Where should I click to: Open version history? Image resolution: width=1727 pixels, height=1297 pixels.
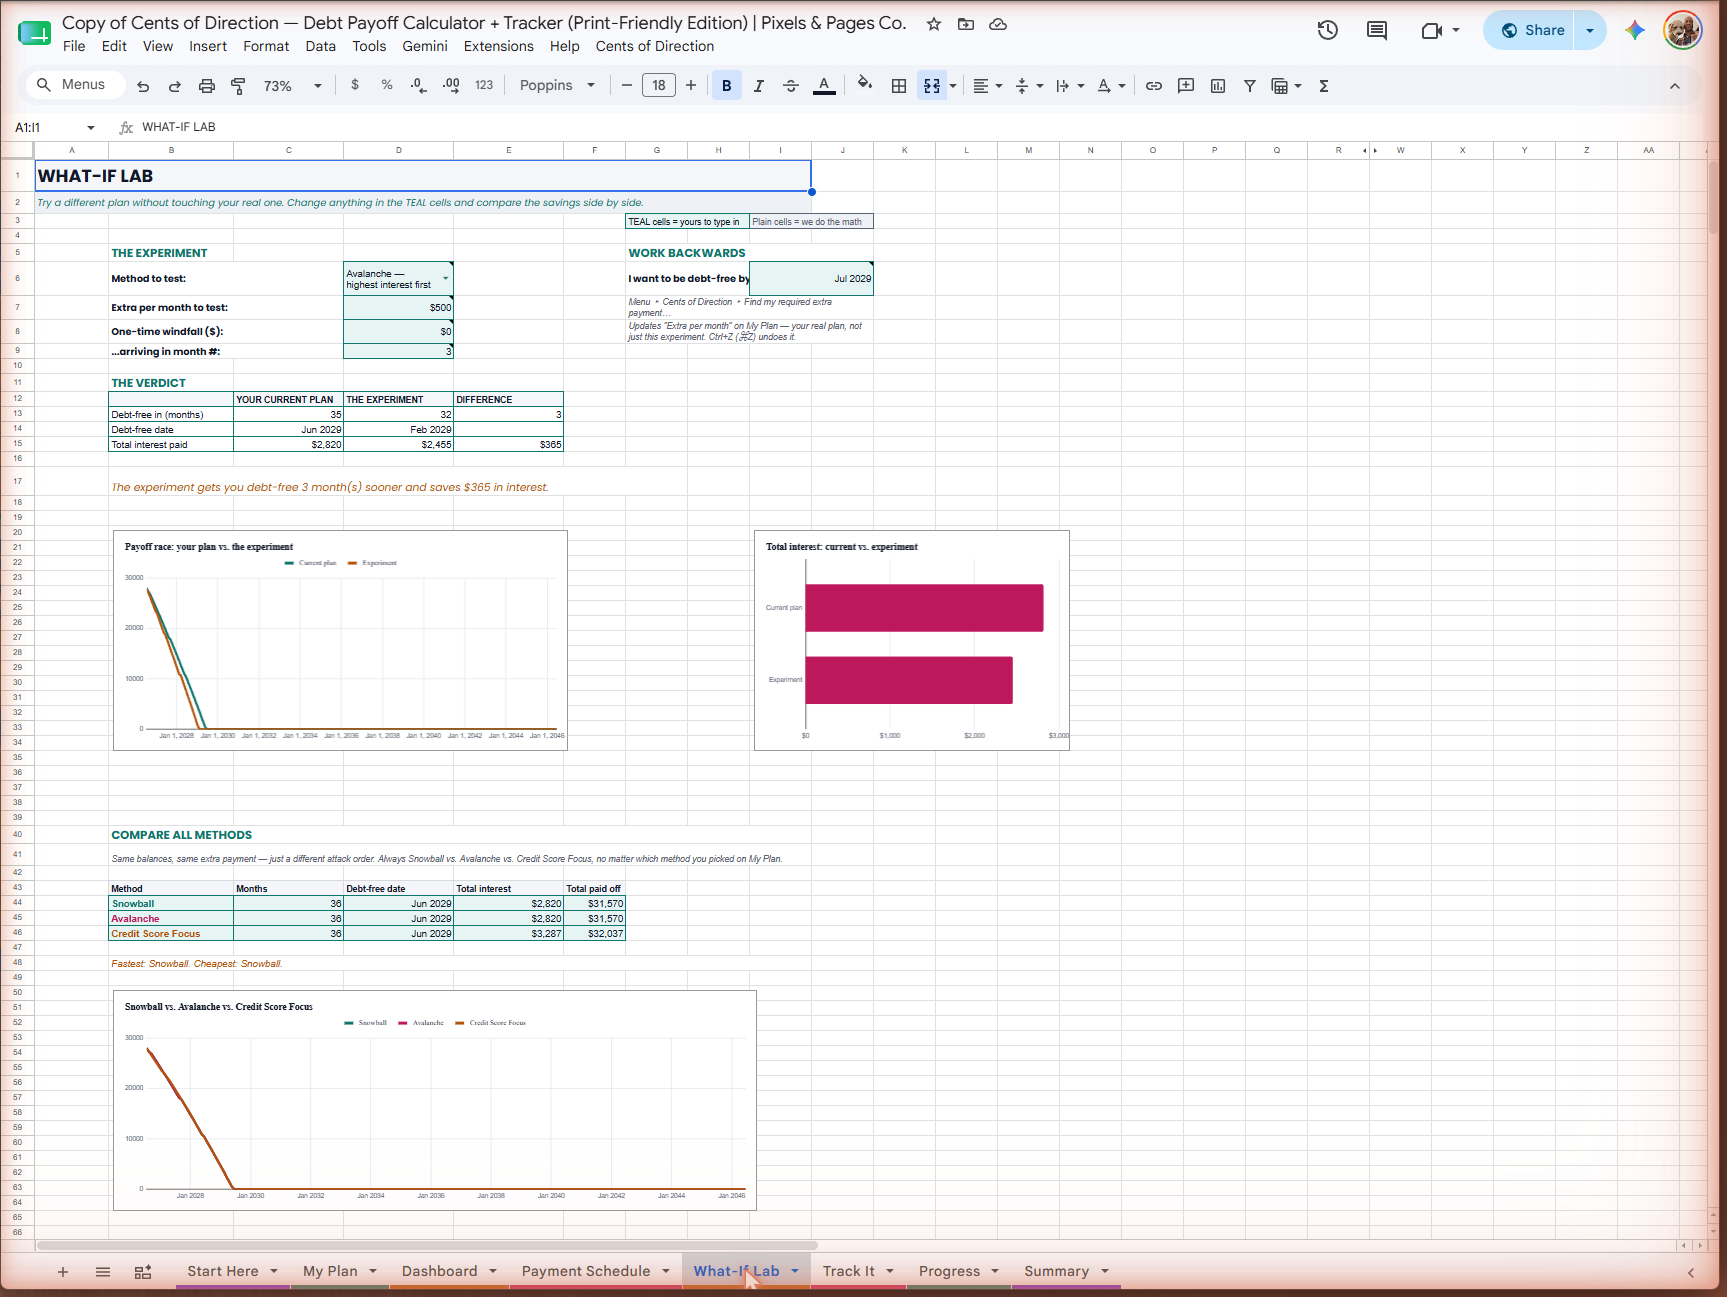[x=1328, y=30]
